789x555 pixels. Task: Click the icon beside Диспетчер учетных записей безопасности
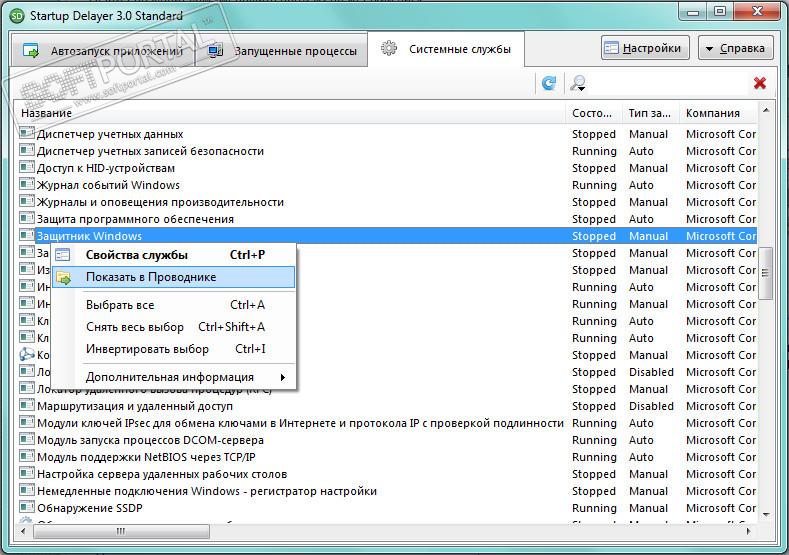click(x=27, y=150)
